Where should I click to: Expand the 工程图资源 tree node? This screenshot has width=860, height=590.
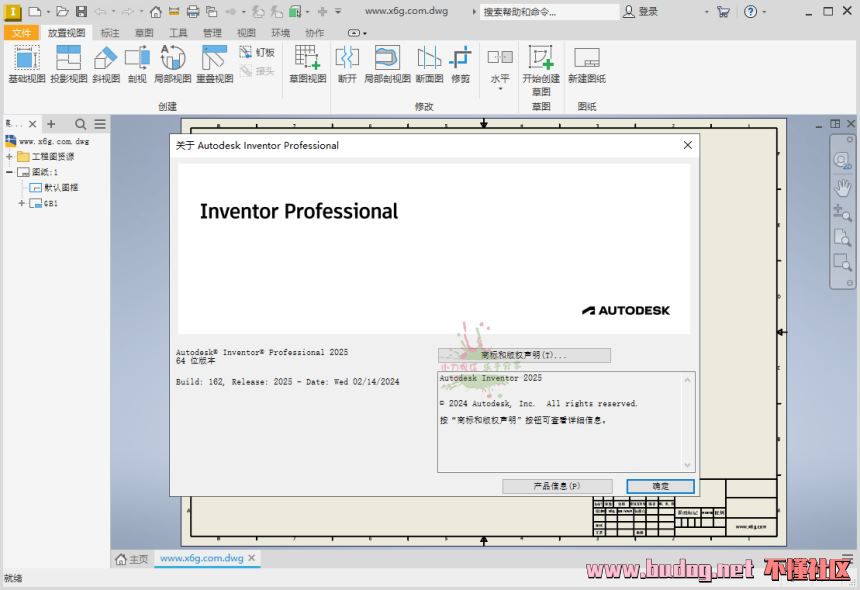9,156
